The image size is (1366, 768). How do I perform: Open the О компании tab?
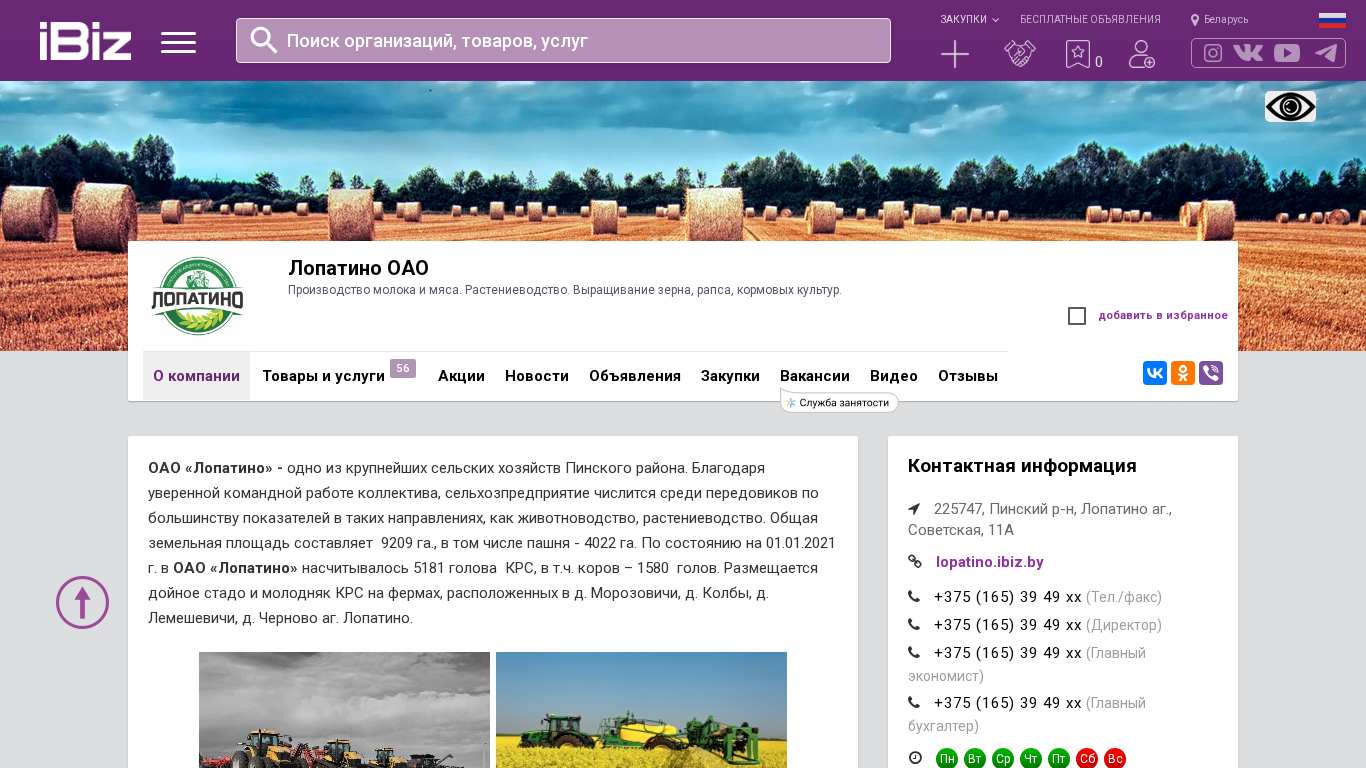(x=196, y=376)
